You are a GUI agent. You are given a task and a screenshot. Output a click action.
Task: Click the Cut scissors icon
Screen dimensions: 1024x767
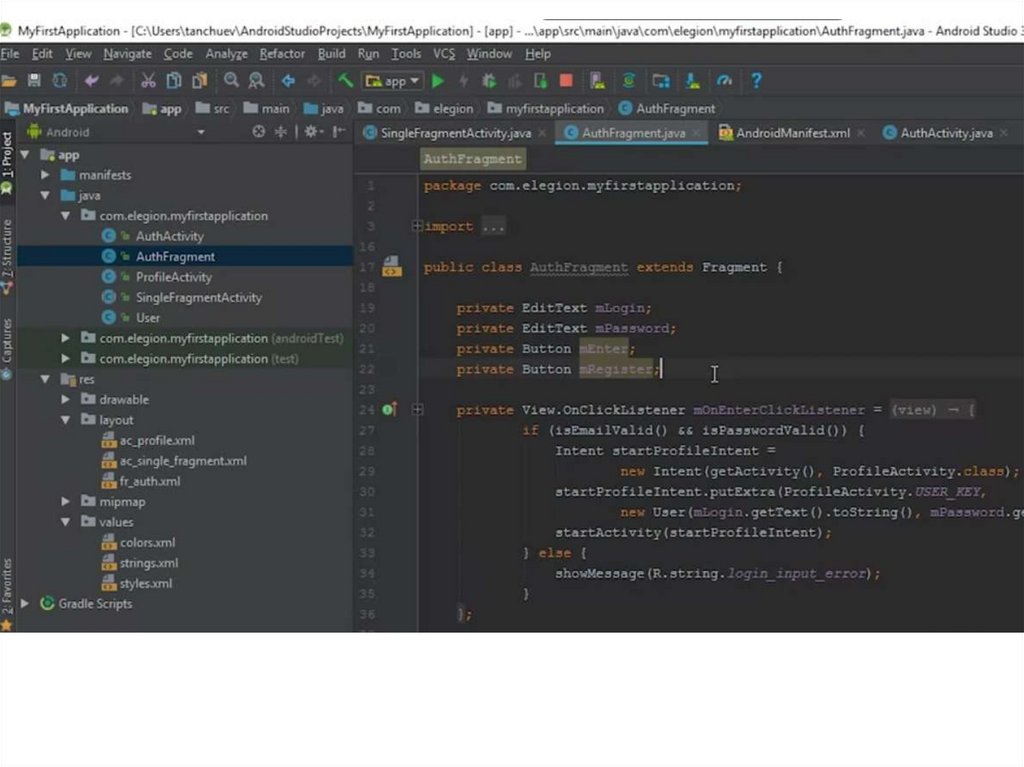148,81
